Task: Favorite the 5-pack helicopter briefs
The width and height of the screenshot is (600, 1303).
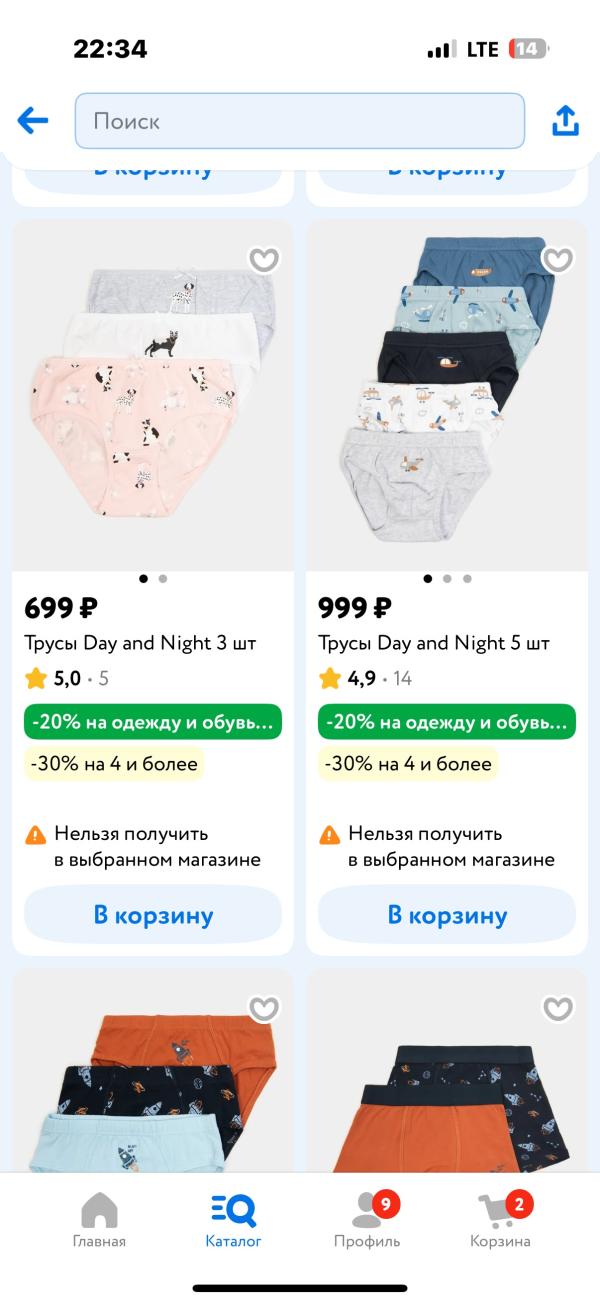Action: 558,260
